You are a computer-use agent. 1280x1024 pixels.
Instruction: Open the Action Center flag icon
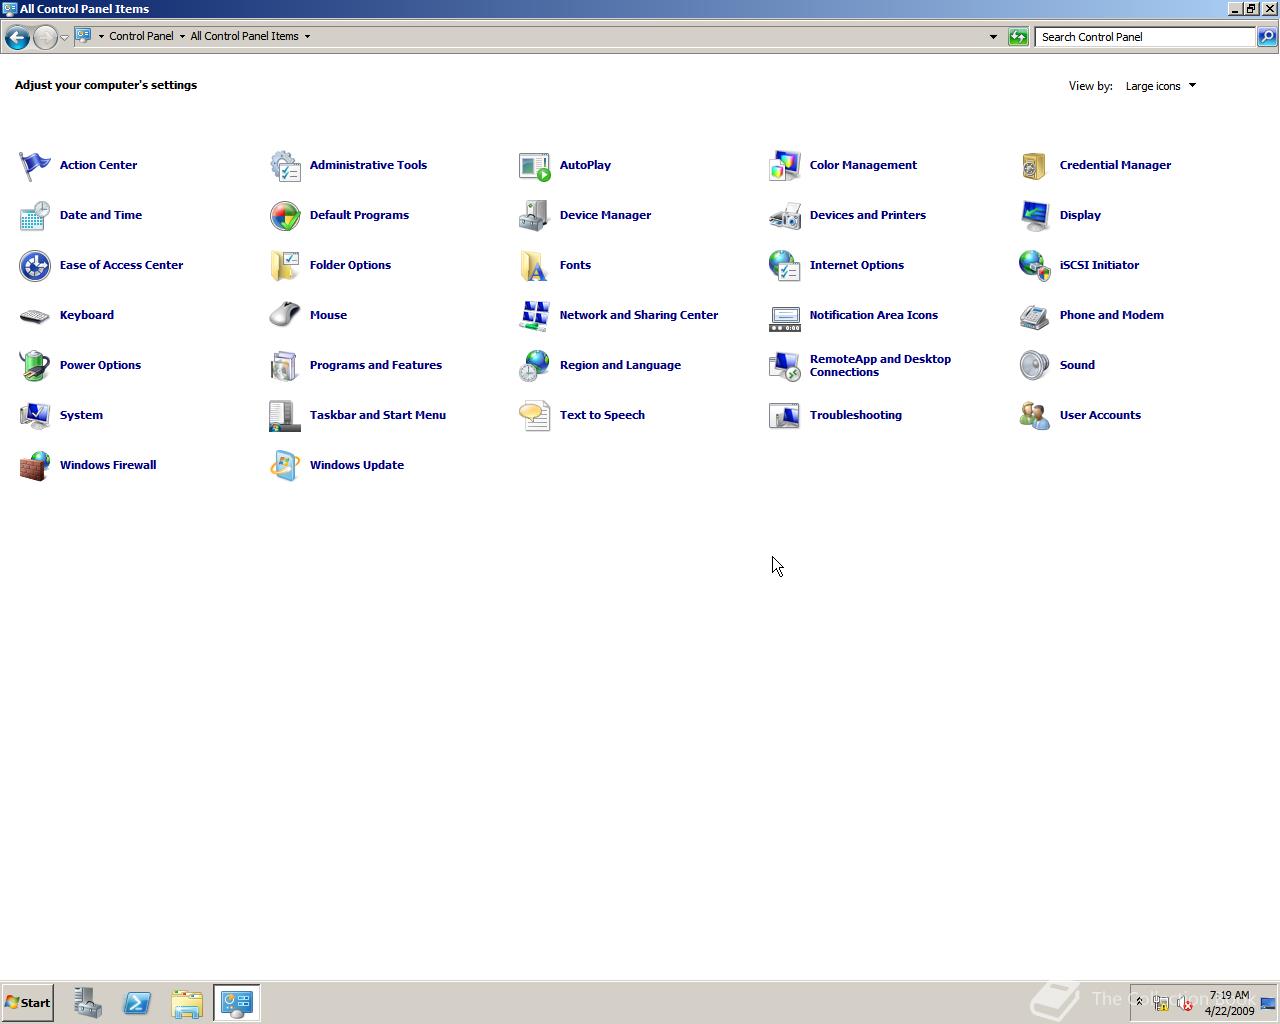coord(35,166)
